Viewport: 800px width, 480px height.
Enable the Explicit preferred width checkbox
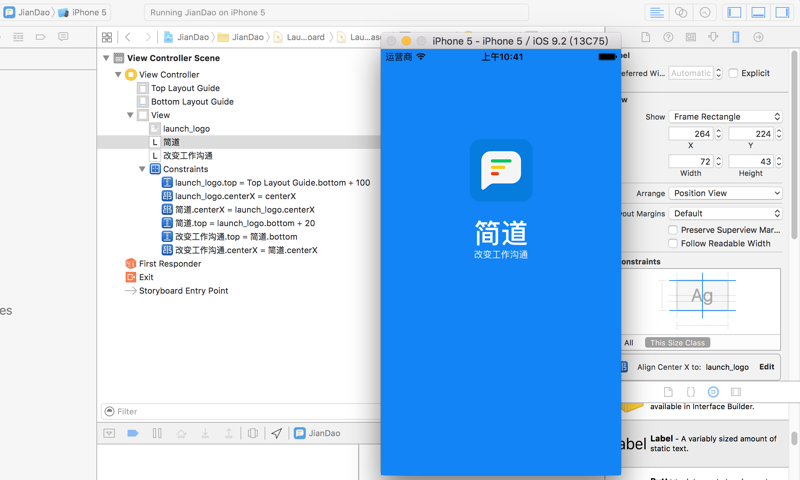pos(733,73)
